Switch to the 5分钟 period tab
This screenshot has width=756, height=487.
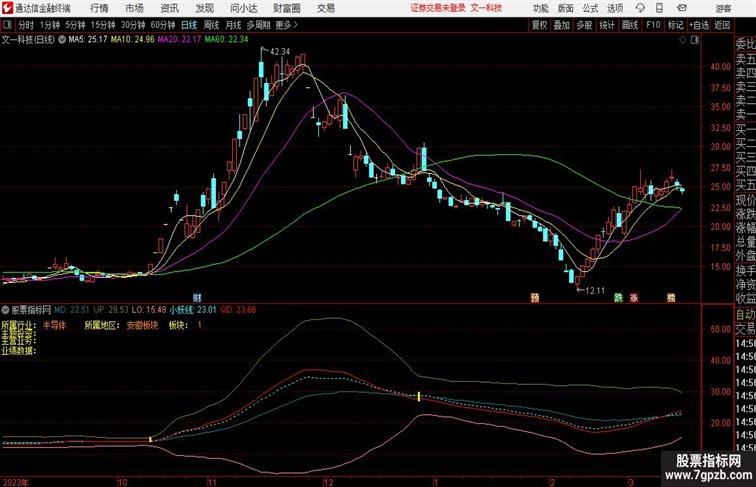click(x=75, y=25)
